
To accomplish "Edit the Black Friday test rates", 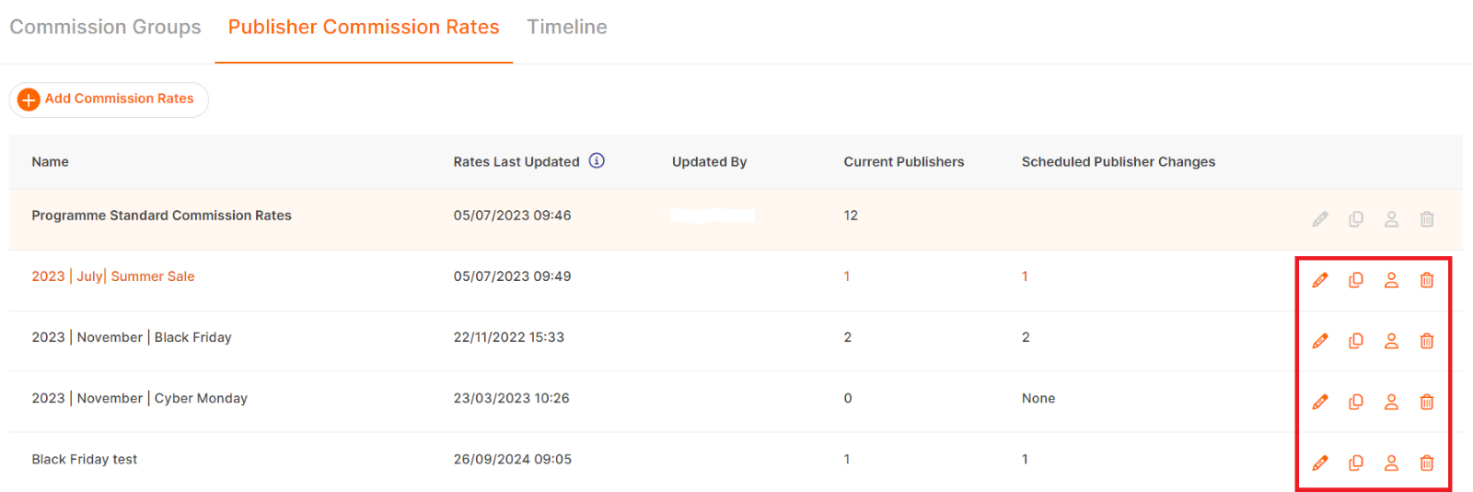I will [1320, 463].
